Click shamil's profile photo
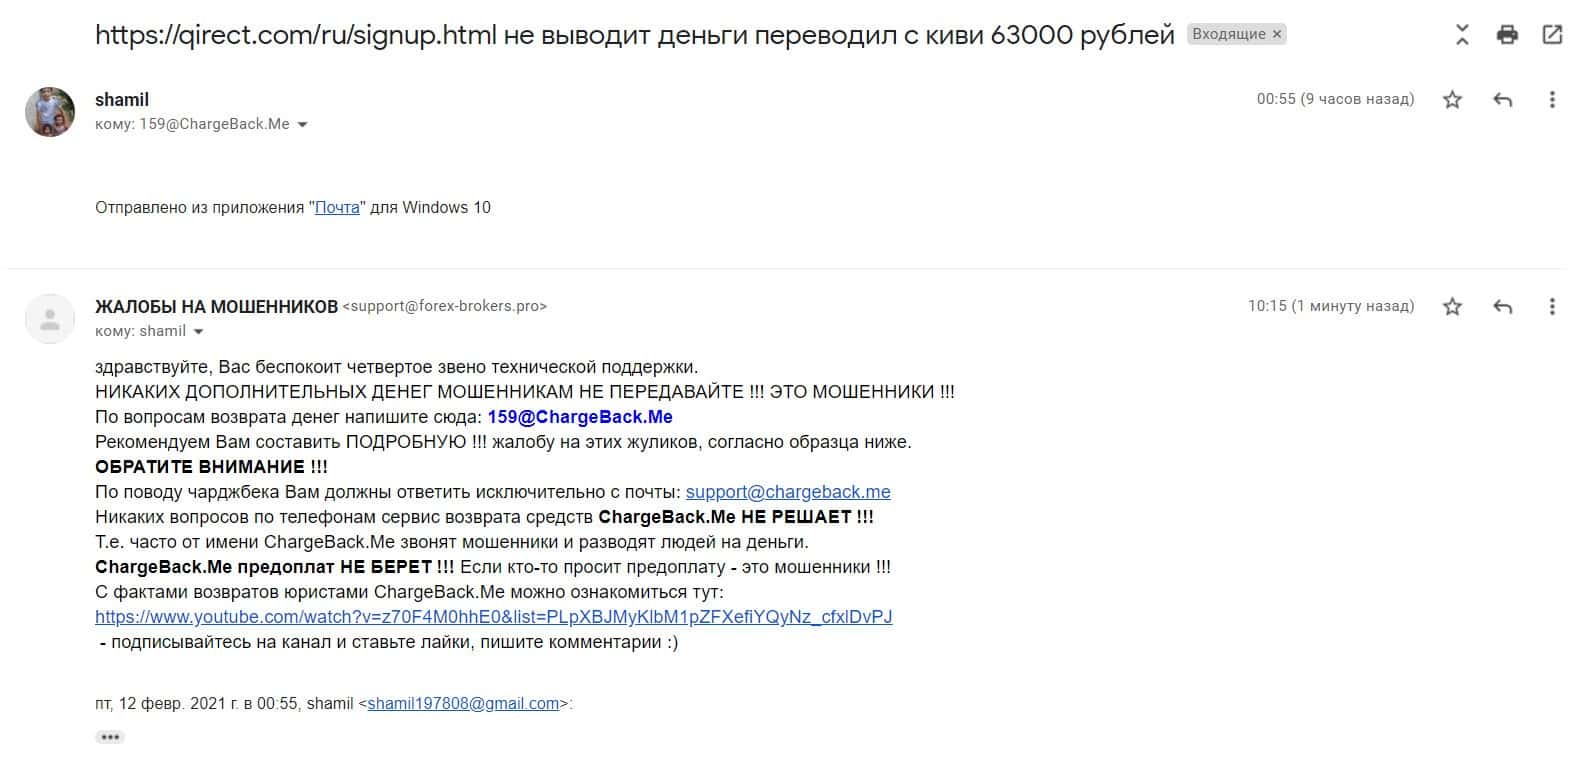 (x=50, y=111)
